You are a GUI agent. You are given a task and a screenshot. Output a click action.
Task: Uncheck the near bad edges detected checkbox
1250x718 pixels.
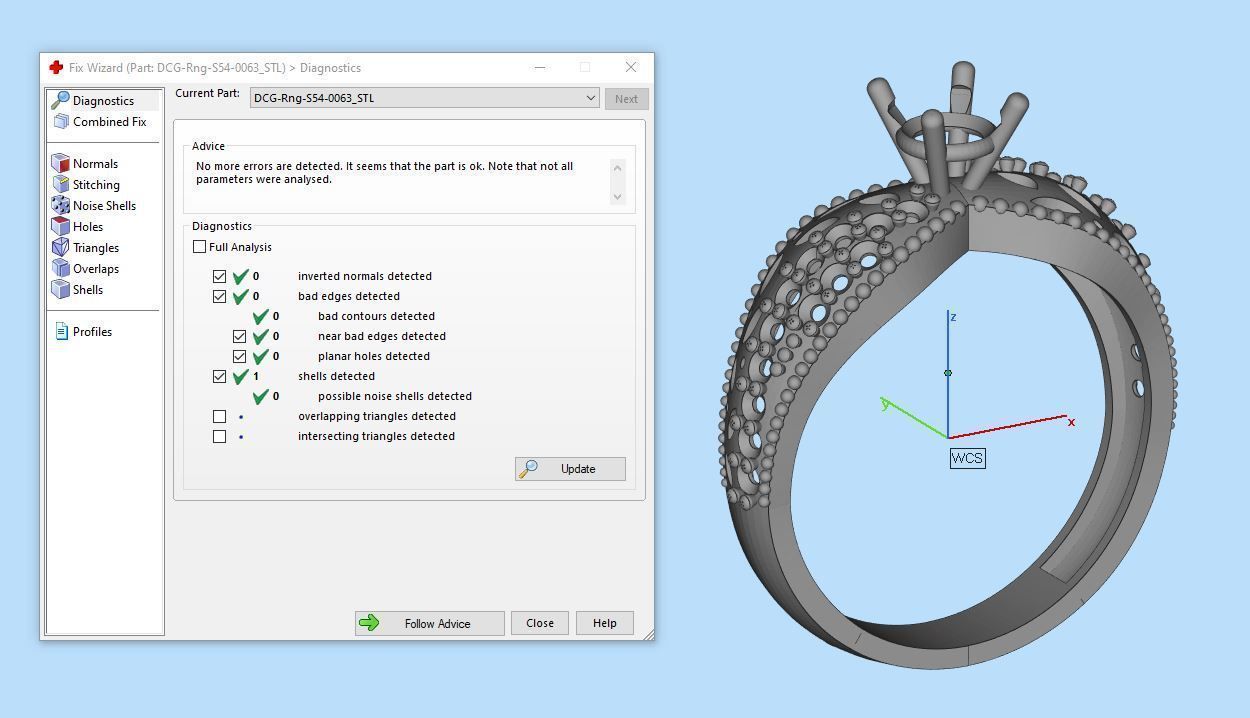239,336
